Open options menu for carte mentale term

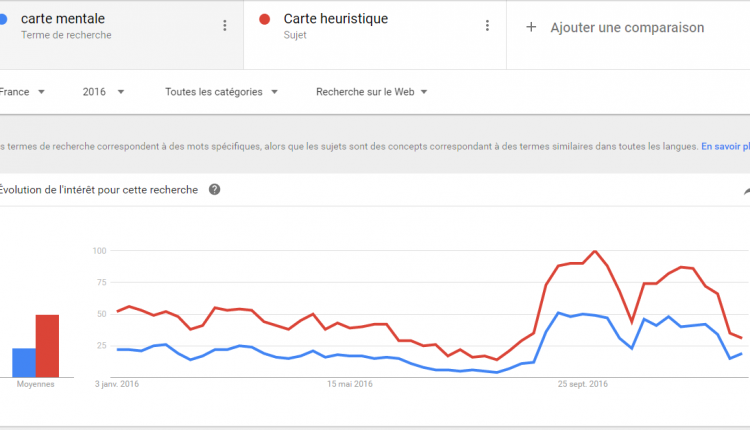point(224,26)
